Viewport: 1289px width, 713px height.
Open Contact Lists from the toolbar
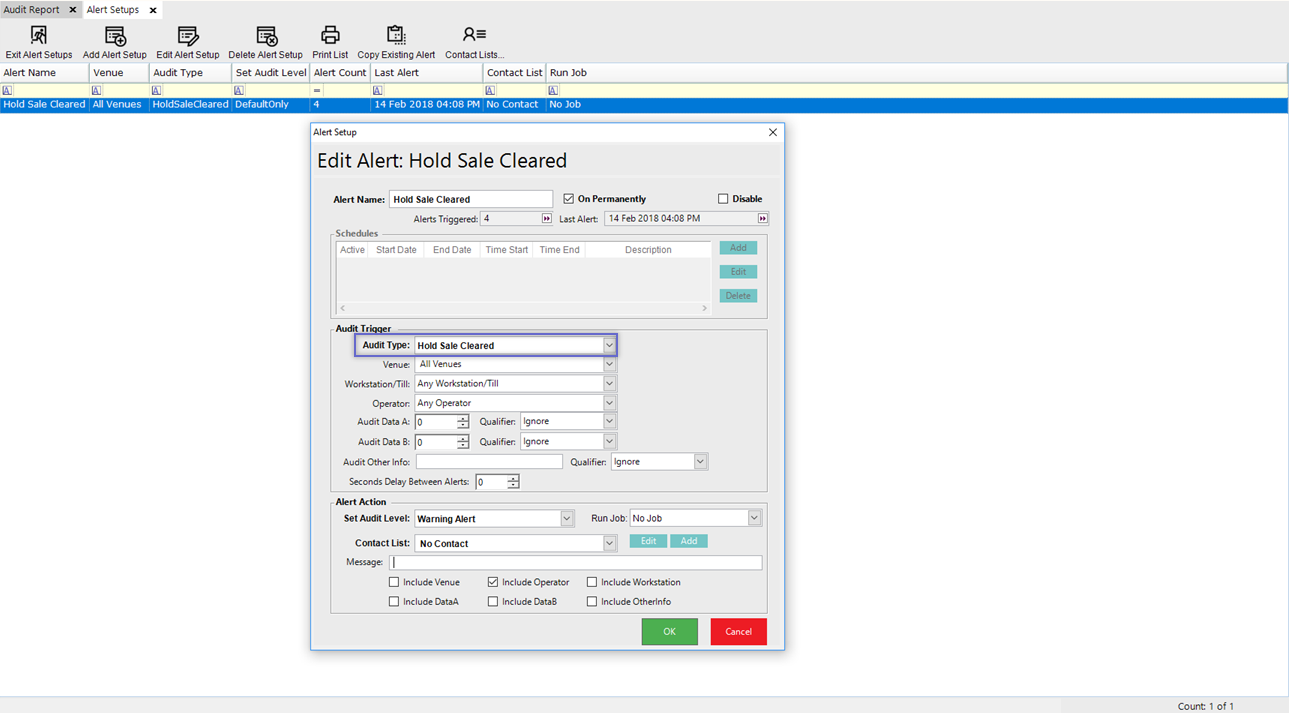pyautogui.click(x=474, y=36)
